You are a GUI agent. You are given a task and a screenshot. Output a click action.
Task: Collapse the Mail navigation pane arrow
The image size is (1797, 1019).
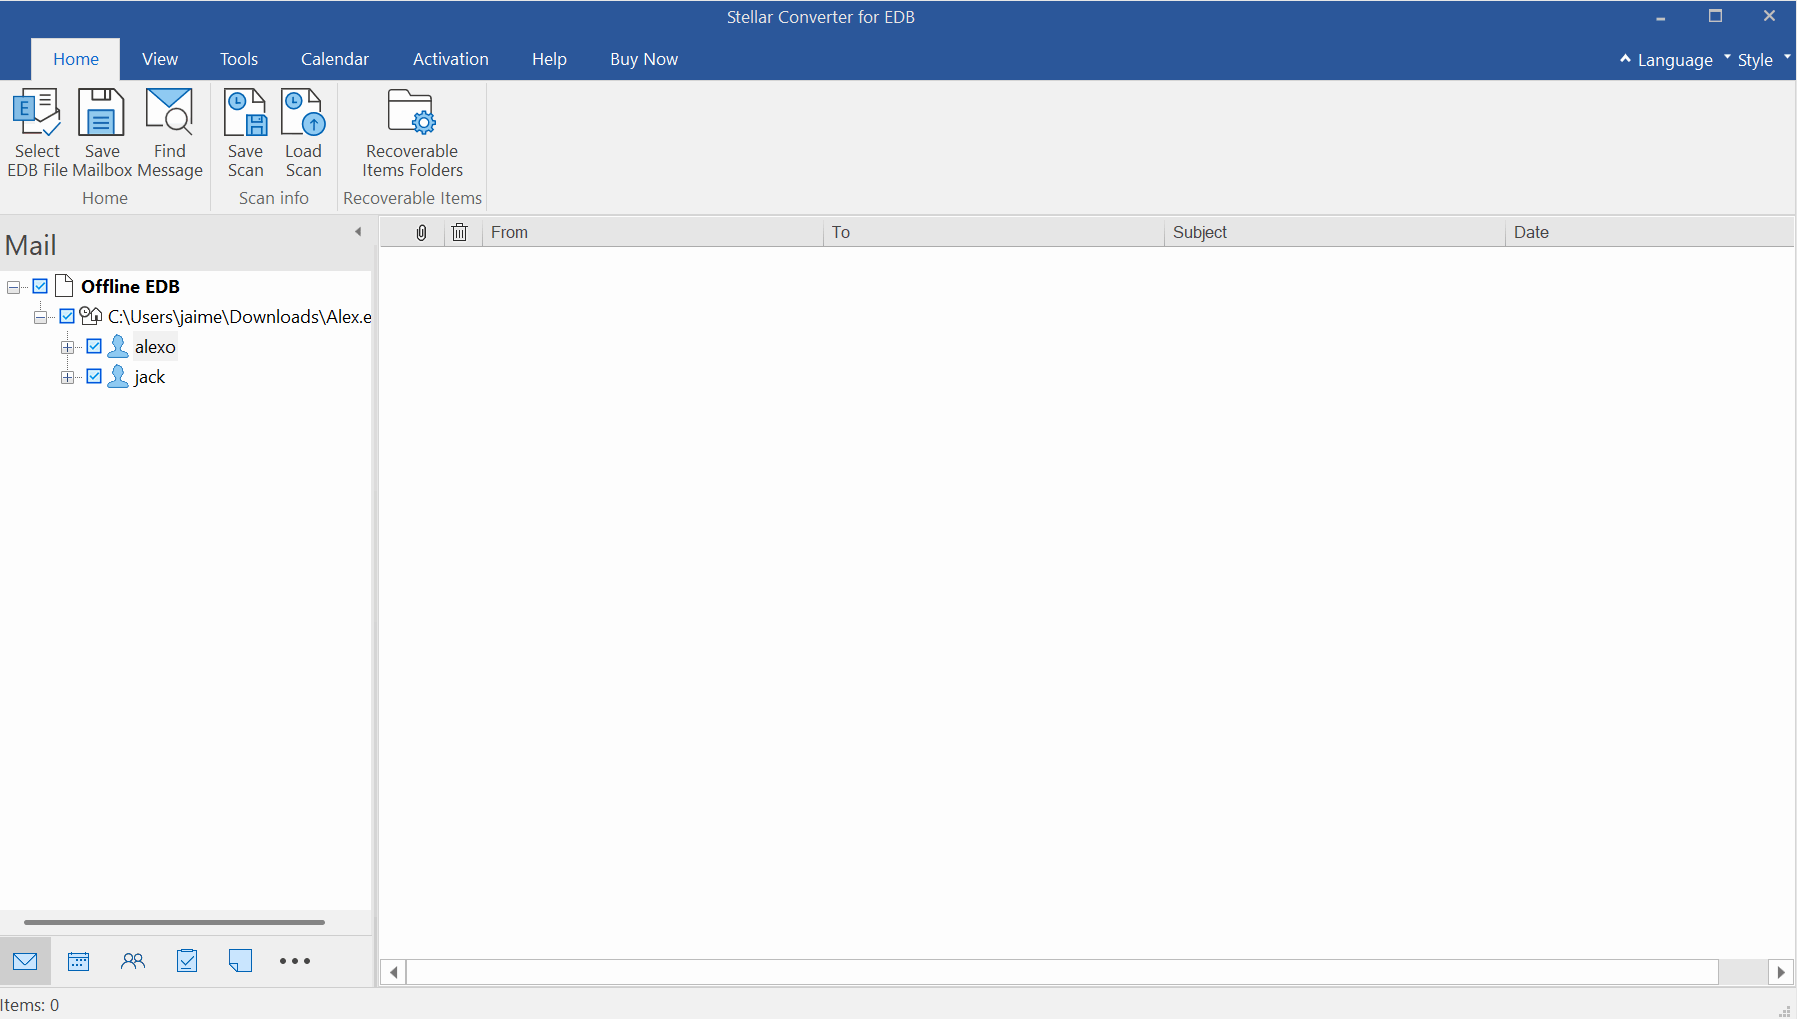tap(358, 232)
